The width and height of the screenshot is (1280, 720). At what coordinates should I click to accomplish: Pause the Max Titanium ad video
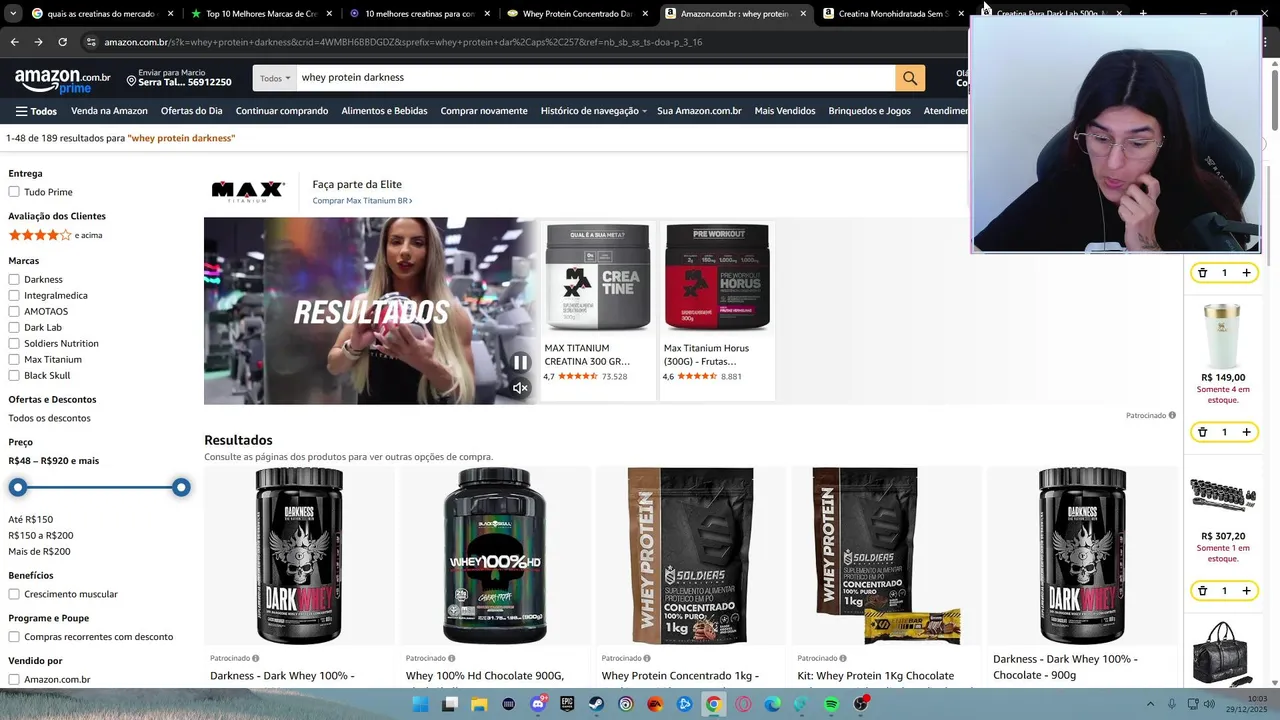click(520, 362)
